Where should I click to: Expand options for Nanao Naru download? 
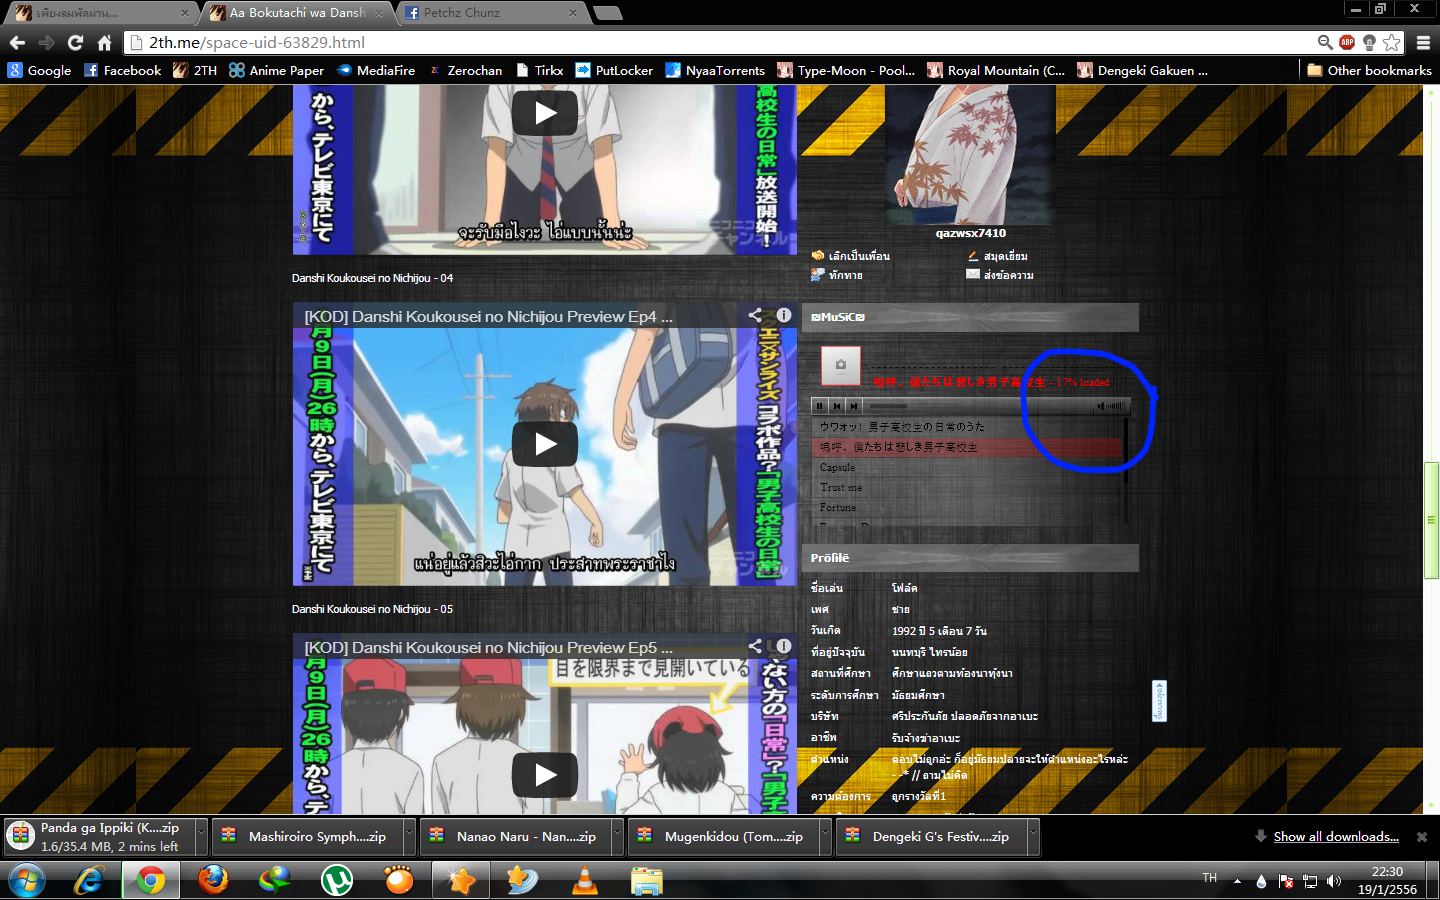[x=617, y=836]
